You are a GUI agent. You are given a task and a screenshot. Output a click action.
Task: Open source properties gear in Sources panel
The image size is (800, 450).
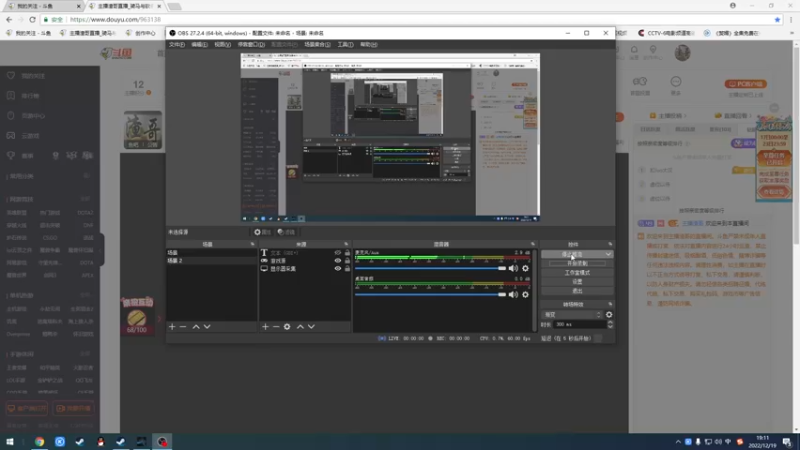click(287, 327)
